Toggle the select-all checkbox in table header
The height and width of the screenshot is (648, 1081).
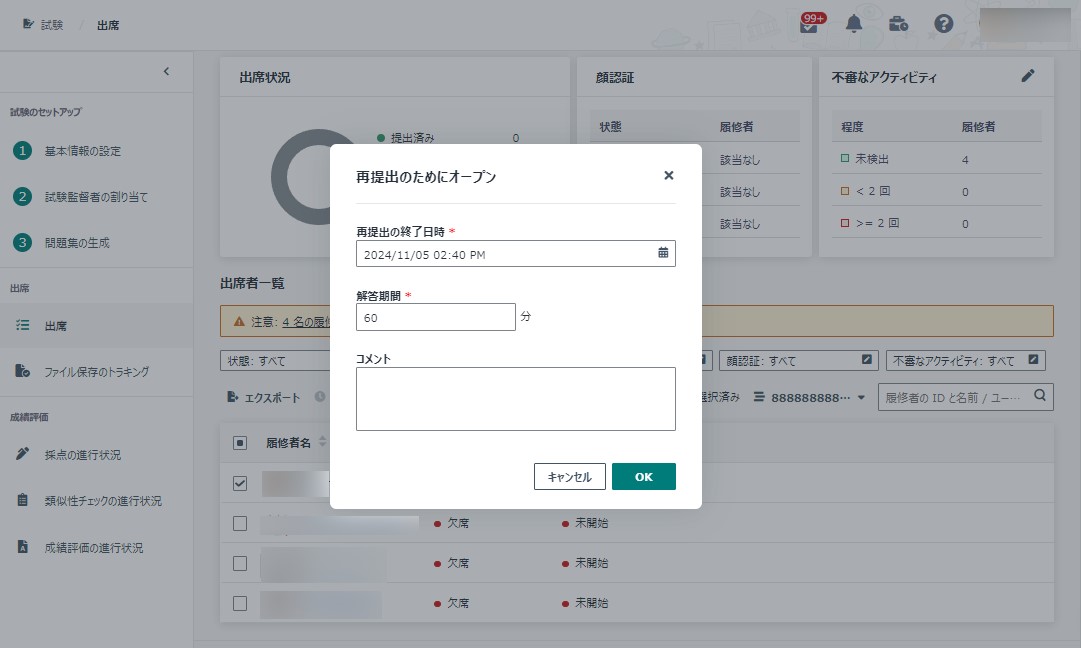[240, 443]
